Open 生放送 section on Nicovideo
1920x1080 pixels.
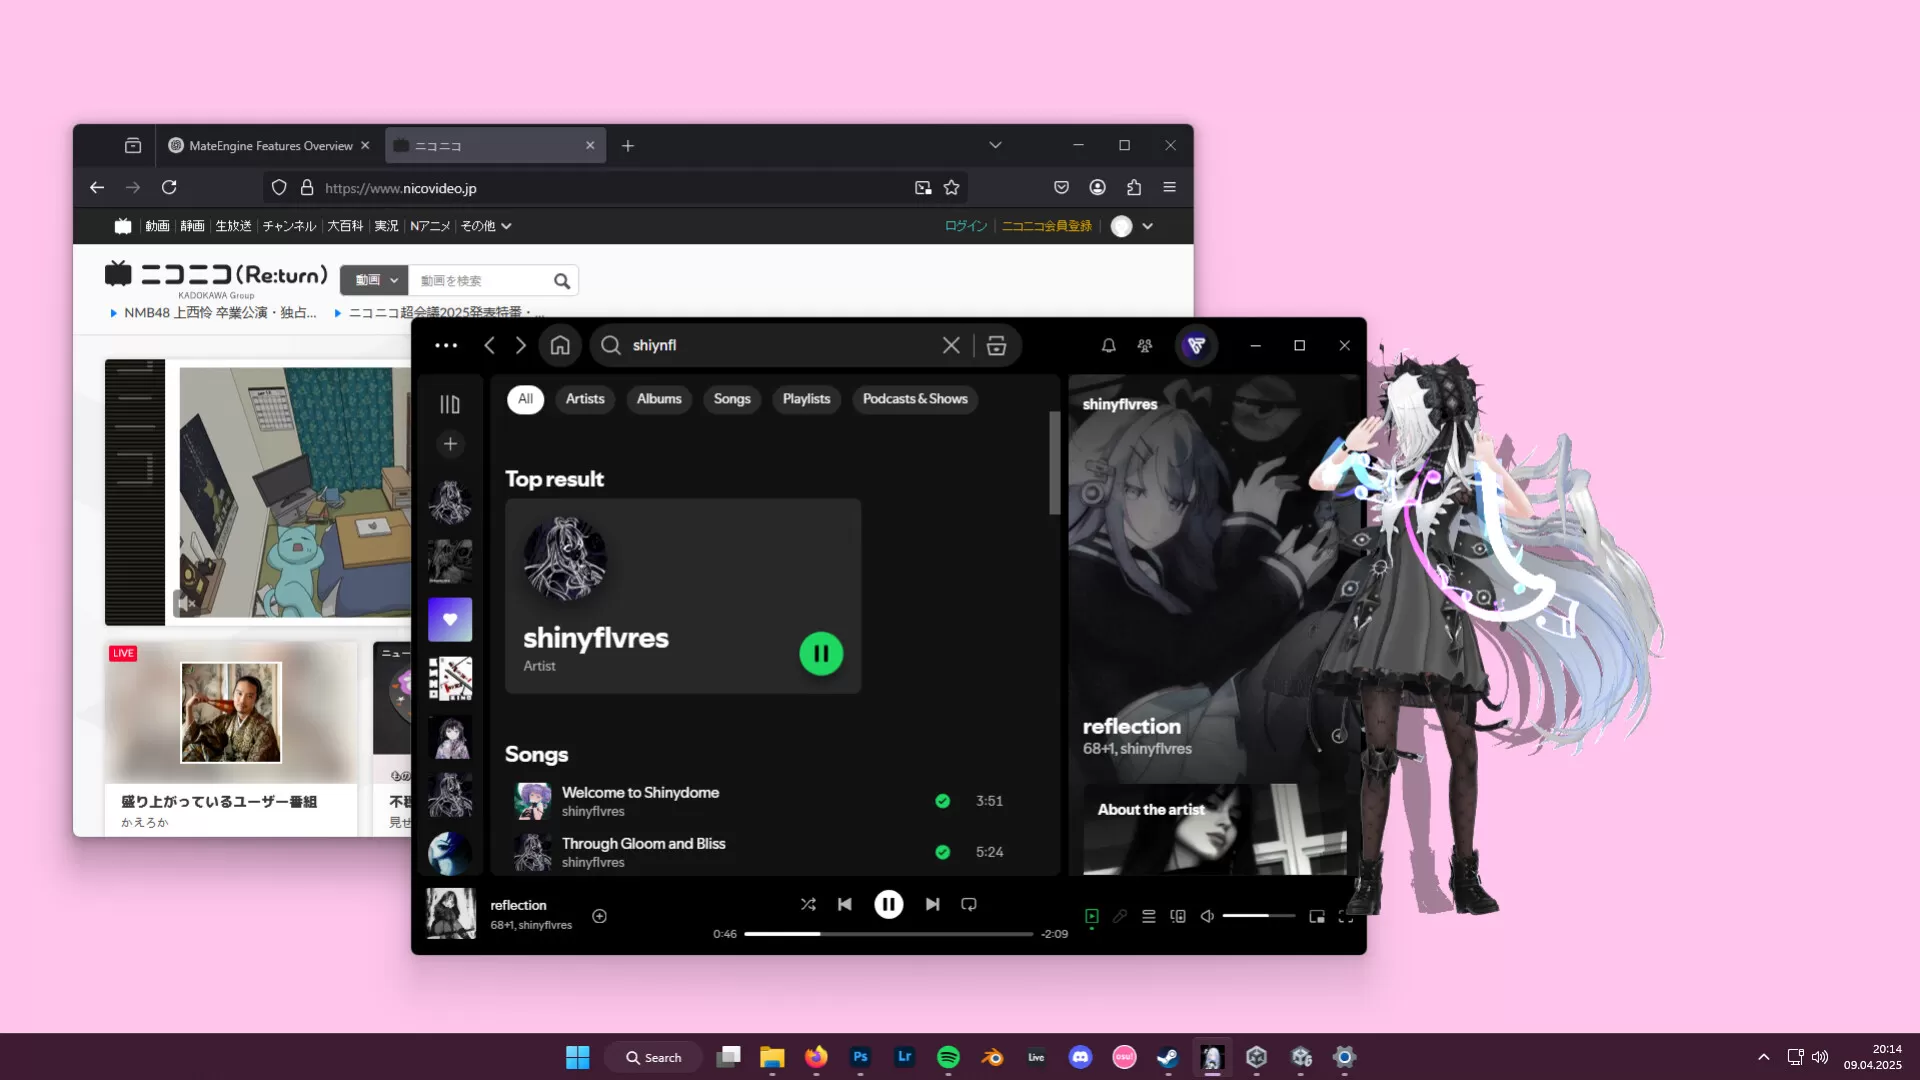[x=233, y=226]
